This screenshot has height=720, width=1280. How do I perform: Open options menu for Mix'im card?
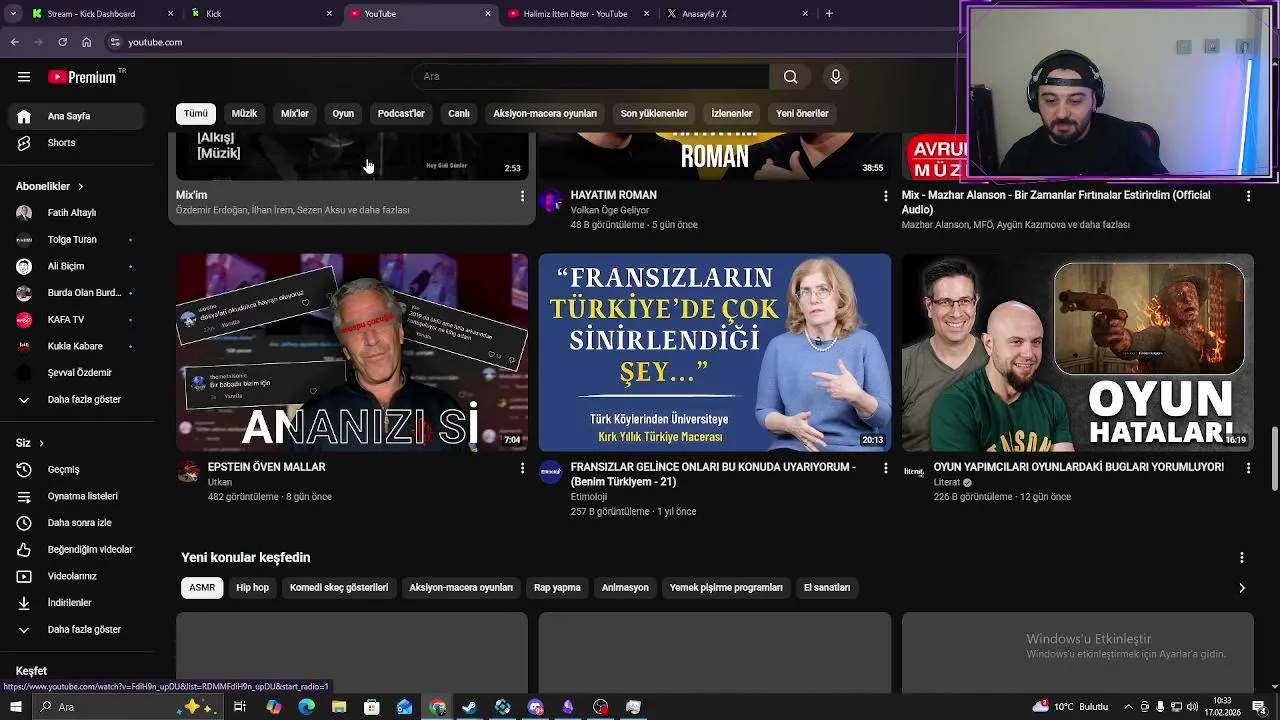tap(522, 197)
